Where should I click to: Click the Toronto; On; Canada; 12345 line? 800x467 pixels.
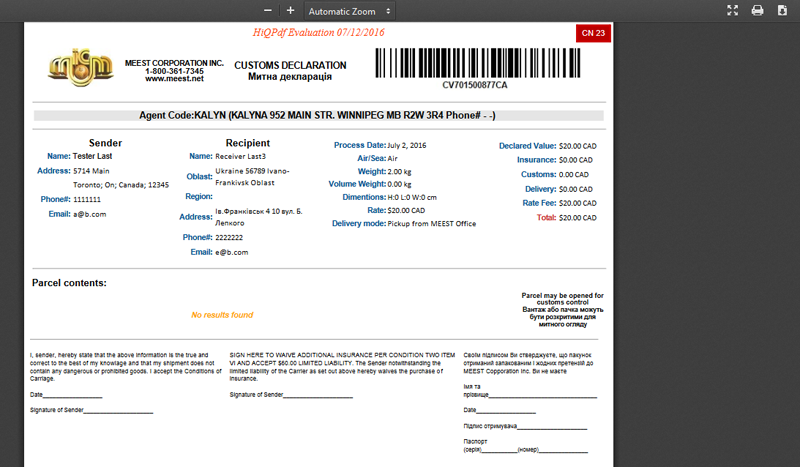(121, 185)
